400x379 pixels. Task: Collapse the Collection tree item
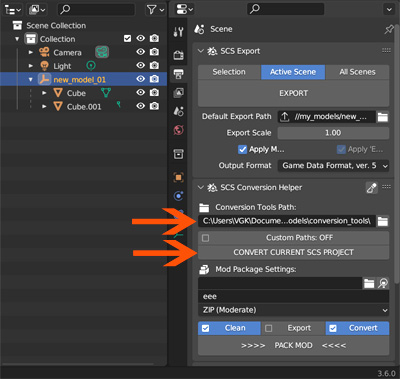17,39
